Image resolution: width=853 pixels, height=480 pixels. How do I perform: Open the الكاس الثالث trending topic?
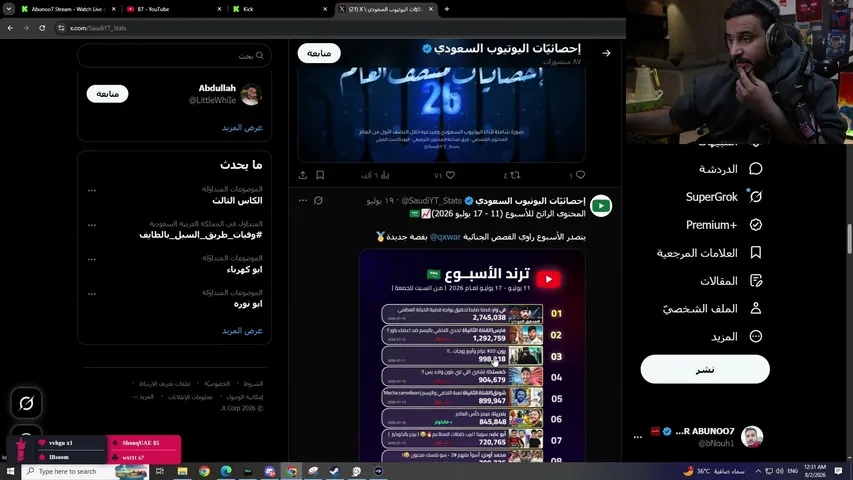coord(237,200)
